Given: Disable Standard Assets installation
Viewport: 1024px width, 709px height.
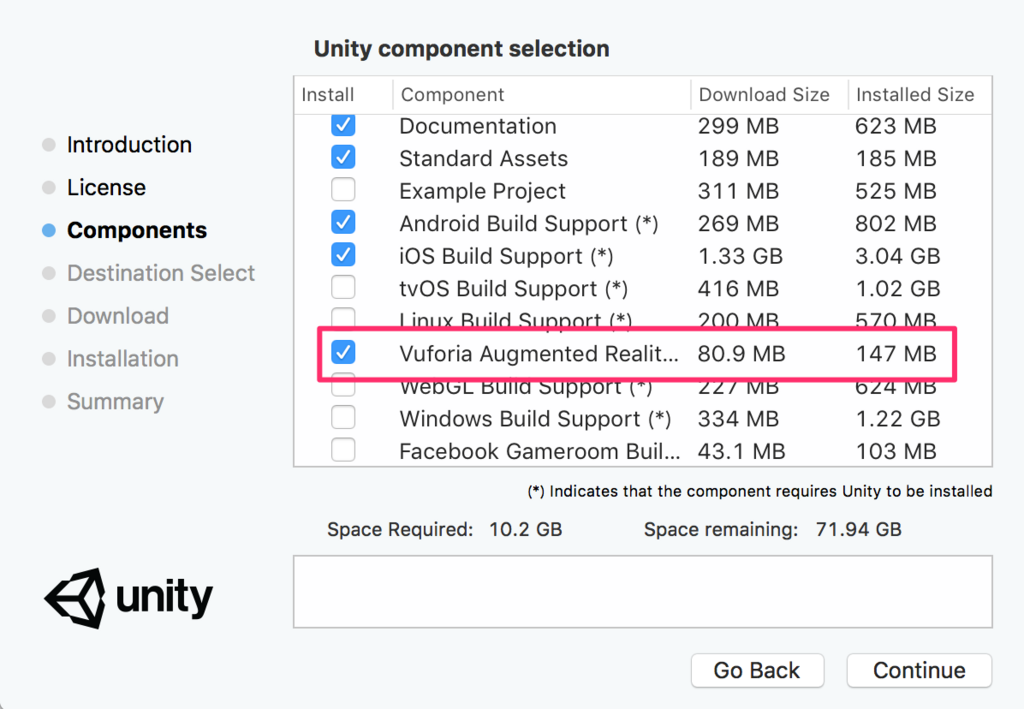Looking at the screenshot, I should [x=343, y=157].
